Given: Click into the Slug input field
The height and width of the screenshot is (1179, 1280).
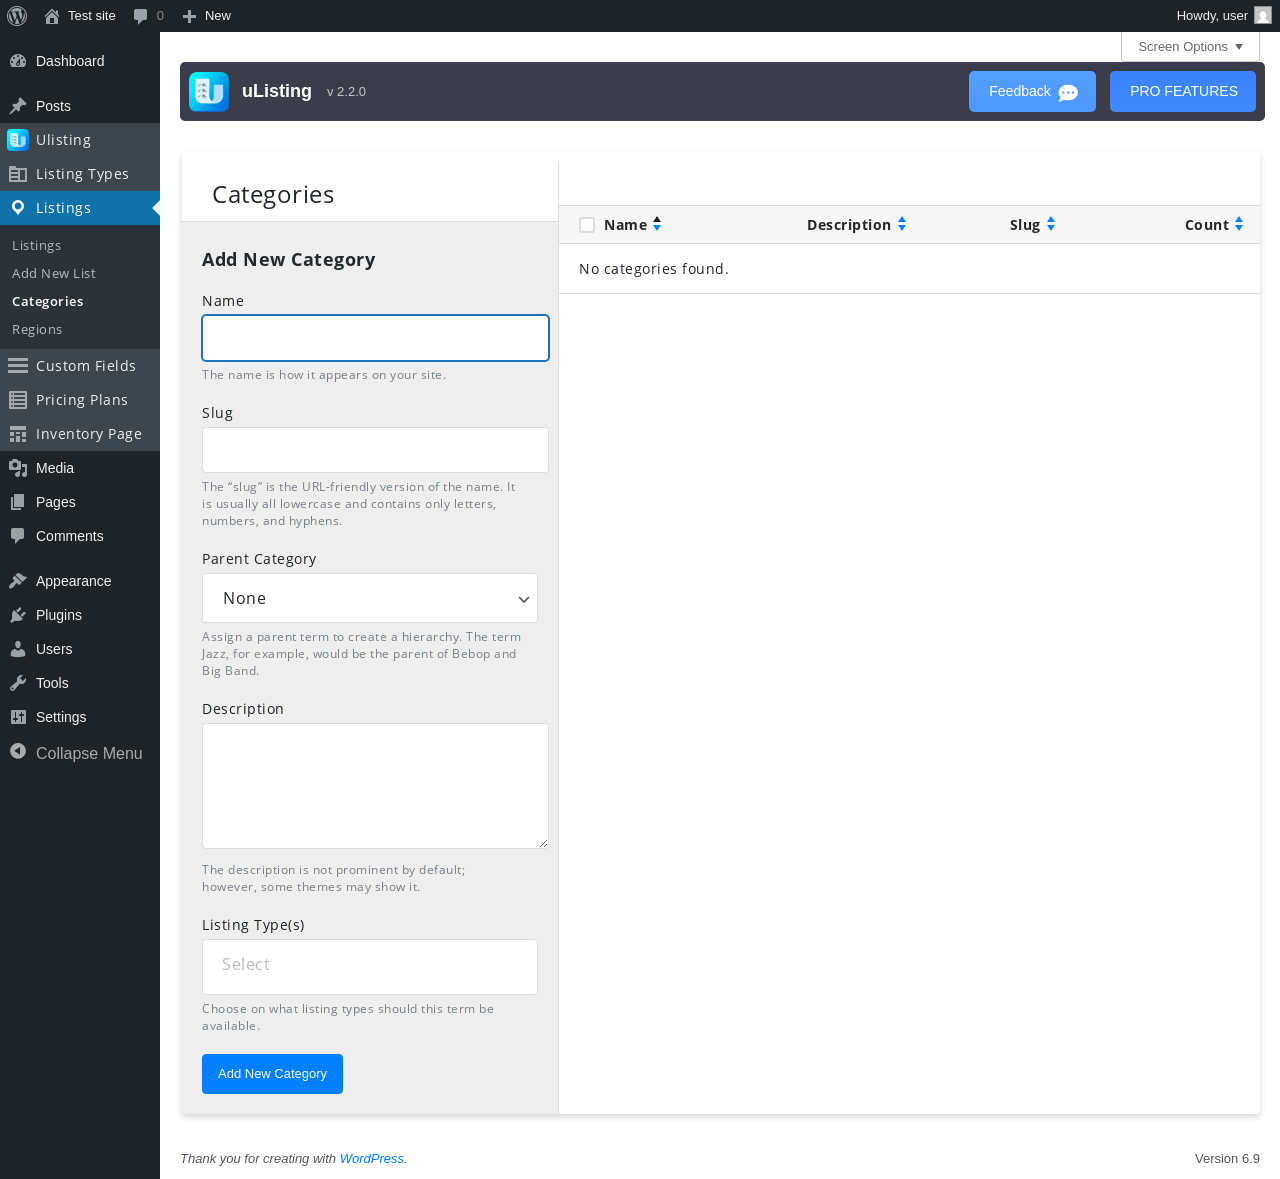Looking at the screenshot, I should (x=375, y=450).
